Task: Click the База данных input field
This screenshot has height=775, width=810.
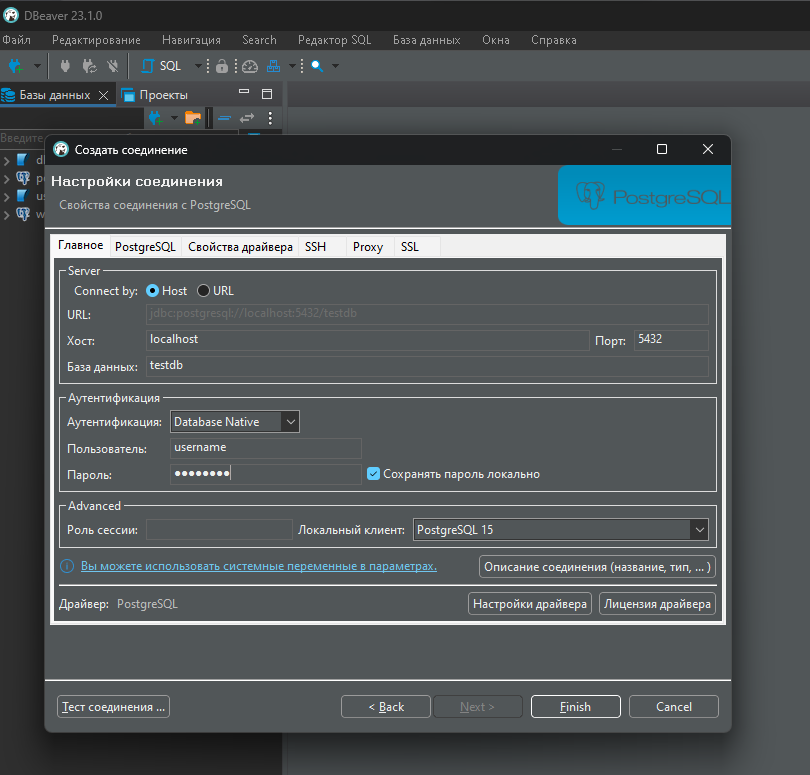Action: [x=427, y=366]
